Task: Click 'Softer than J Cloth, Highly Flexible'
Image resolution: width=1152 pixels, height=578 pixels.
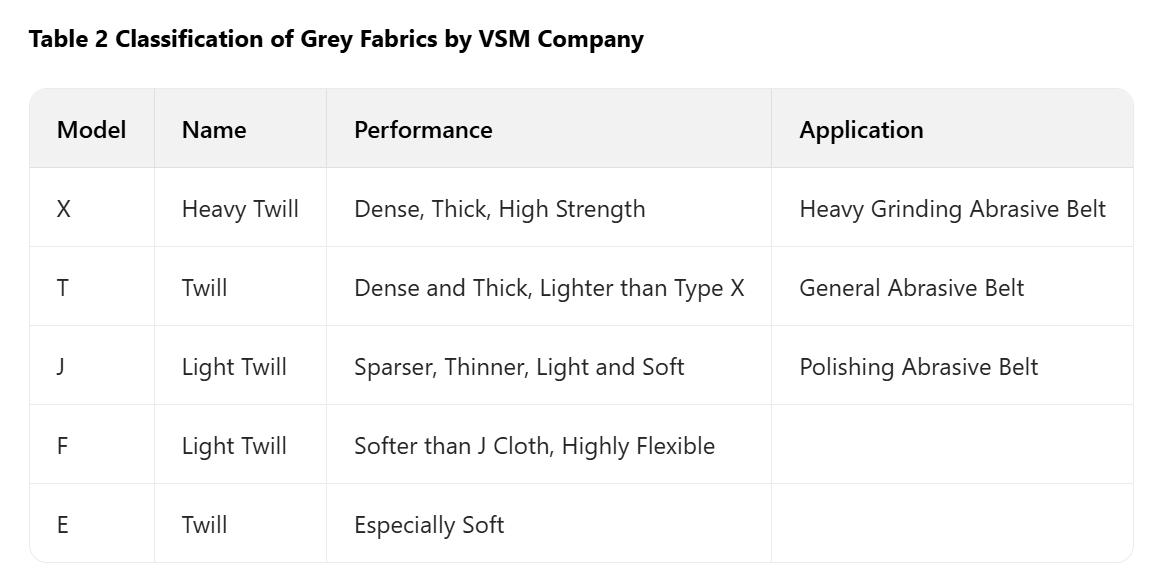Action: (534, 446)
